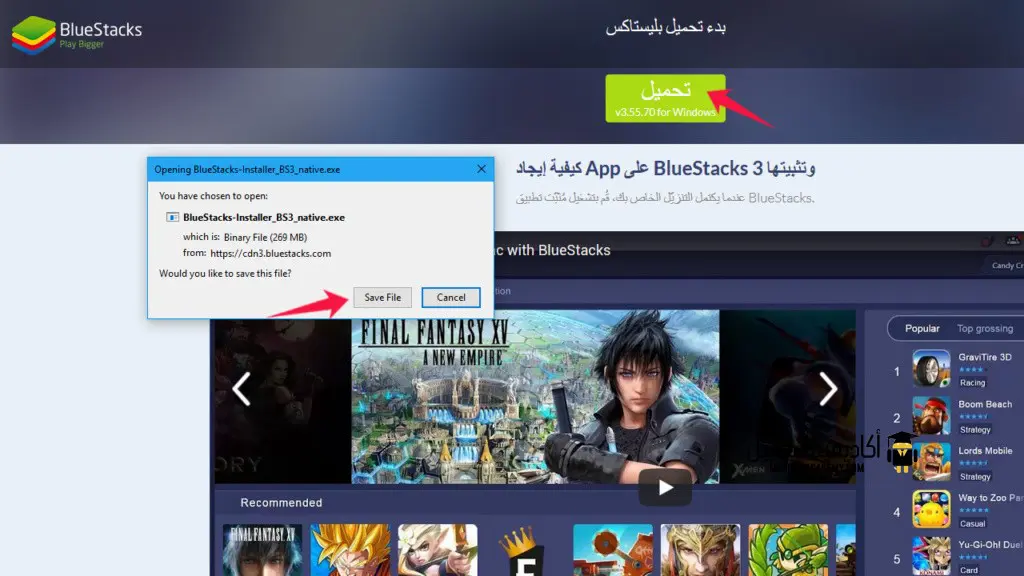Click the Binary File (269 MB) text
Image resolution: width=1024 pixels, height=576 pixels.
coord(265,237)
